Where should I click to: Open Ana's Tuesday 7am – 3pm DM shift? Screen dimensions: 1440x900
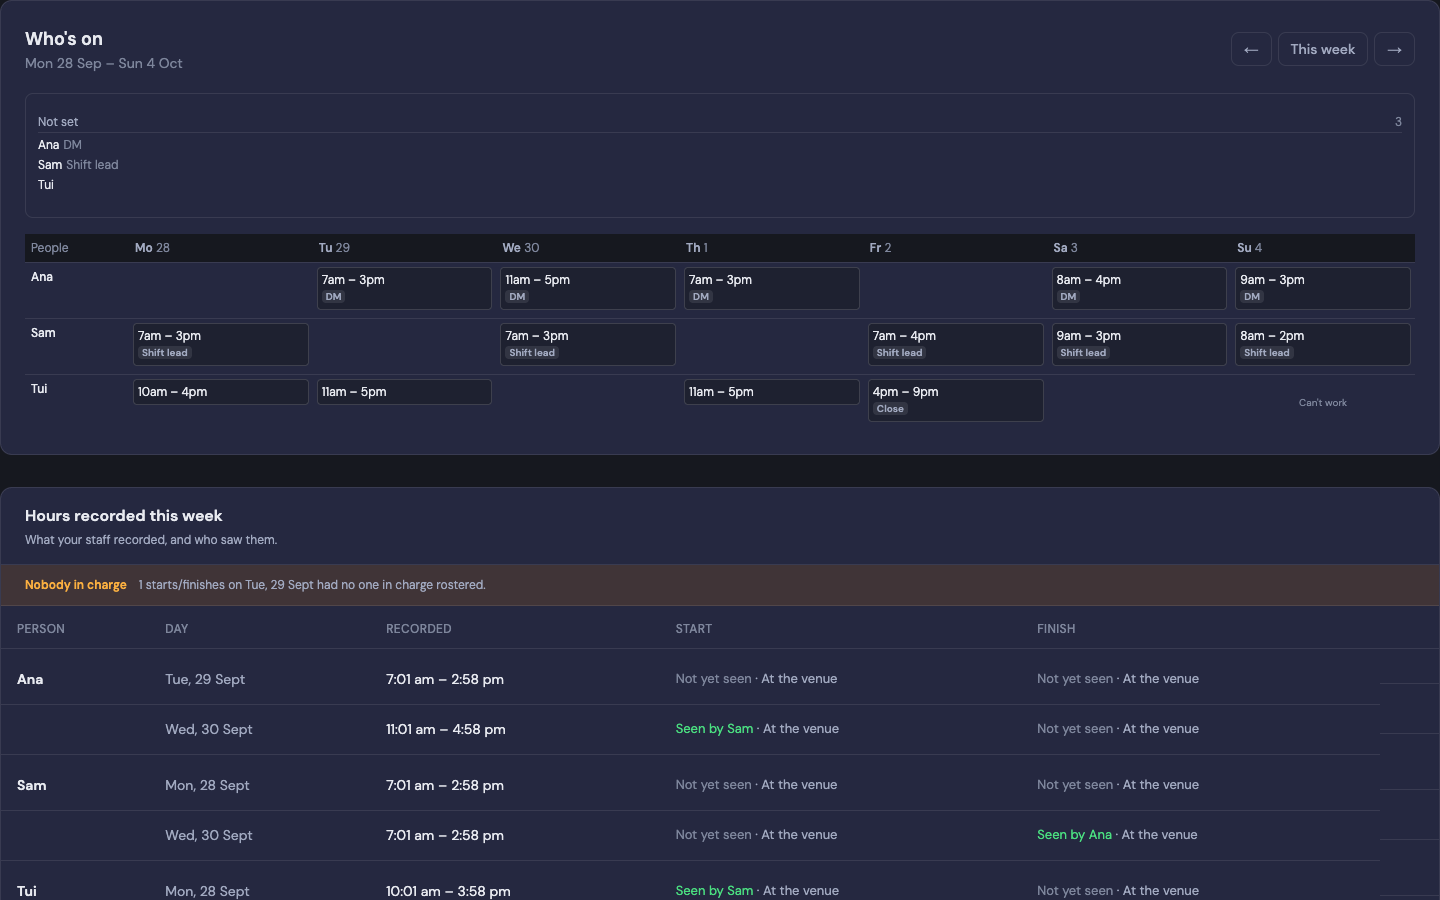[404, 288]
